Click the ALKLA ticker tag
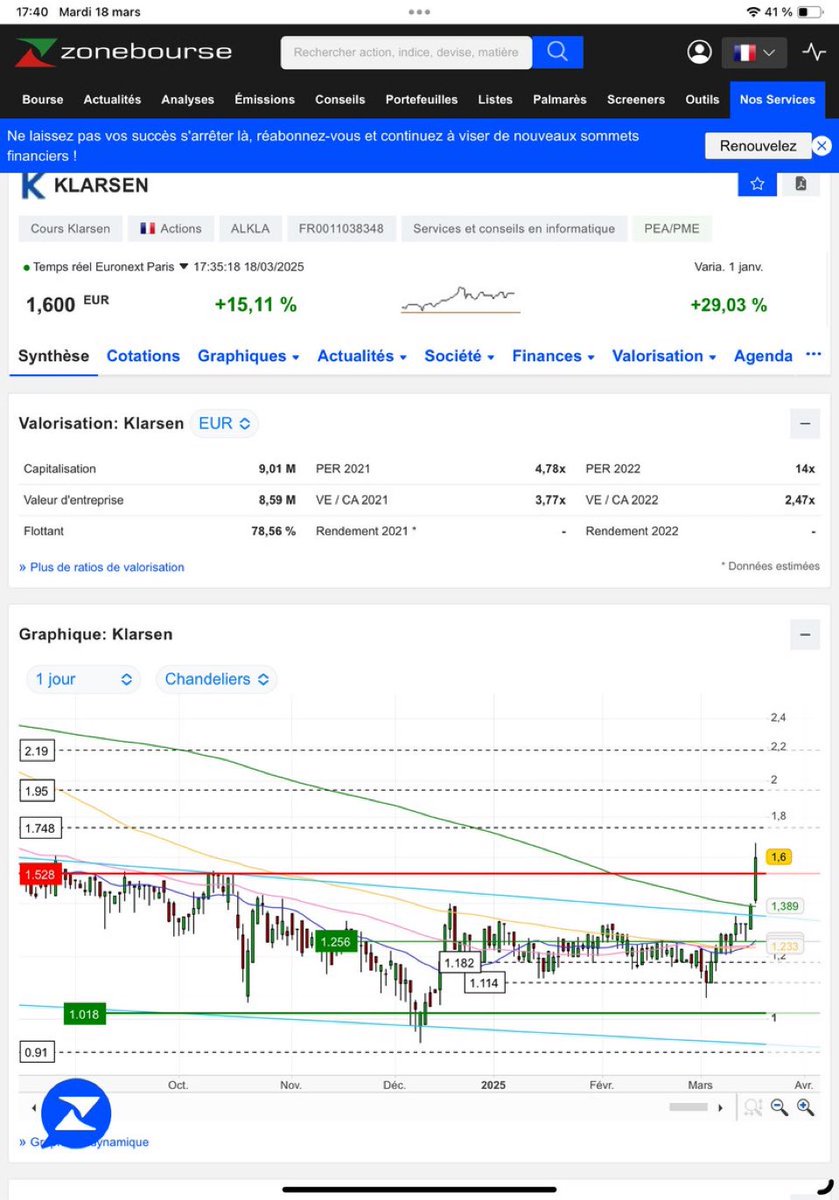The height and width of the screenshot is (1200, 839). (251, 228)
